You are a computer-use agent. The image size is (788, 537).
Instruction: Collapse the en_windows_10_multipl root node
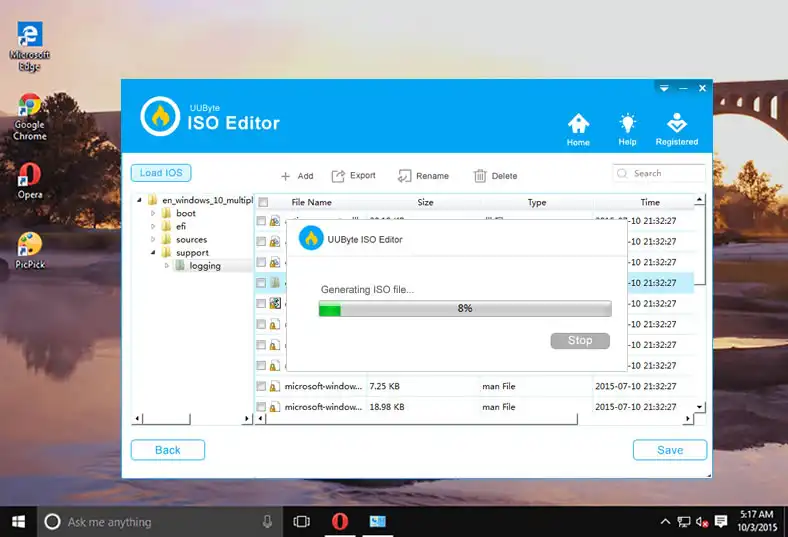click(139, 200)
